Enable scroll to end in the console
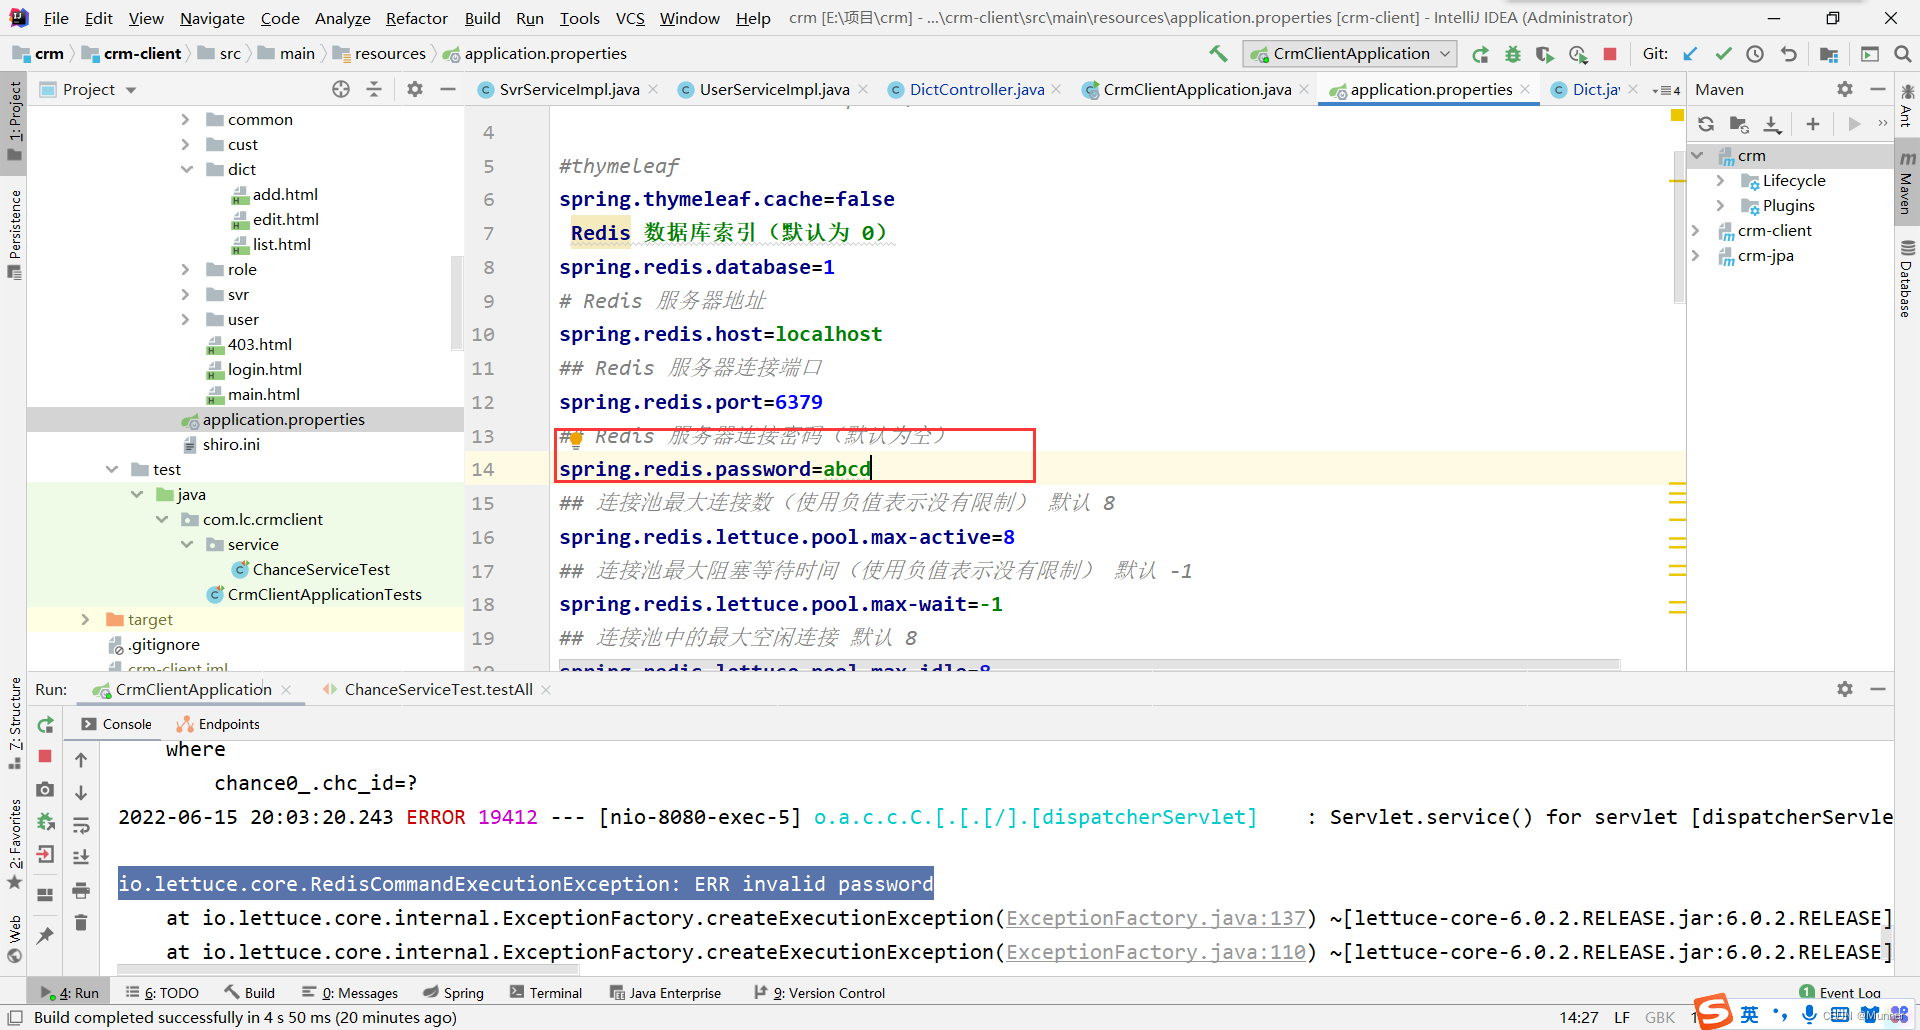This screenshot has width=1920, height=1030. click(81, 857)
